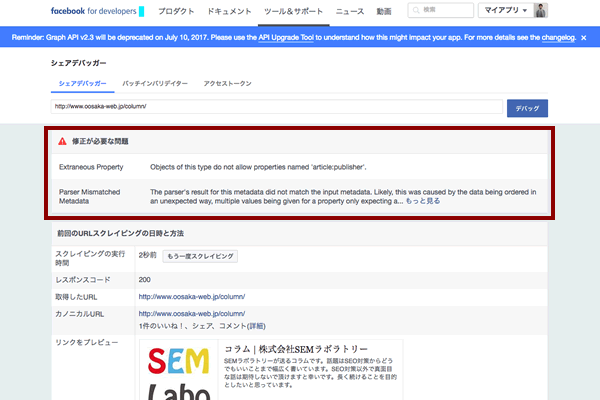600x400 pixels.
Task: Dismiss the Graph API reminder banner
Action: coord(584,38)
